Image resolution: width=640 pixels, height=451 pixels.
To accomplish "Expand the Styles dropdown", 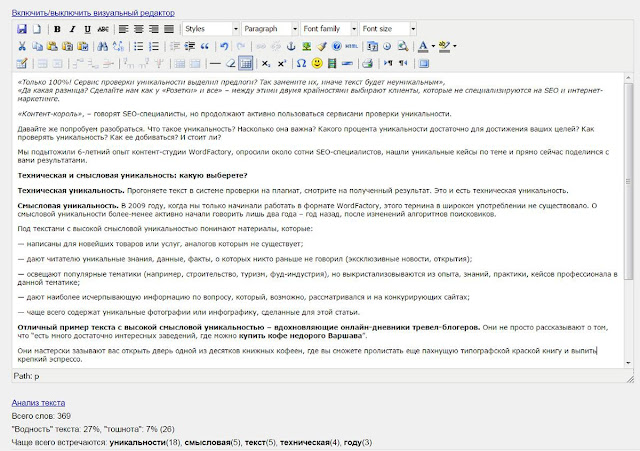I will pos(210,29).
